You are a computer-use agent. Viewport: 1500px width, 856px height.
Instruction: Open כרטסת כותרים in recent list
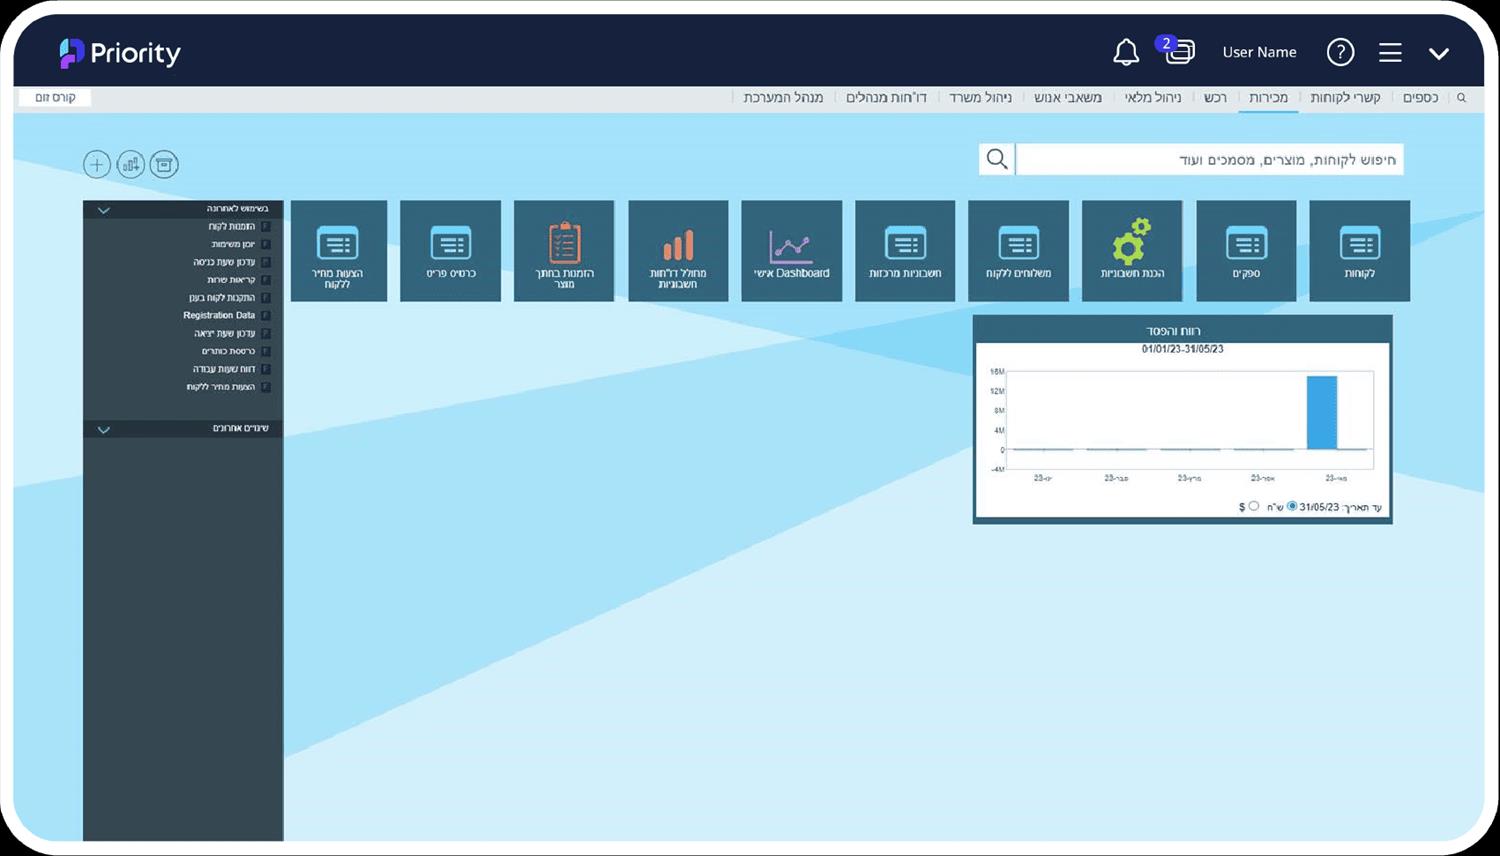pyautogui.click(x=228, y=352)
